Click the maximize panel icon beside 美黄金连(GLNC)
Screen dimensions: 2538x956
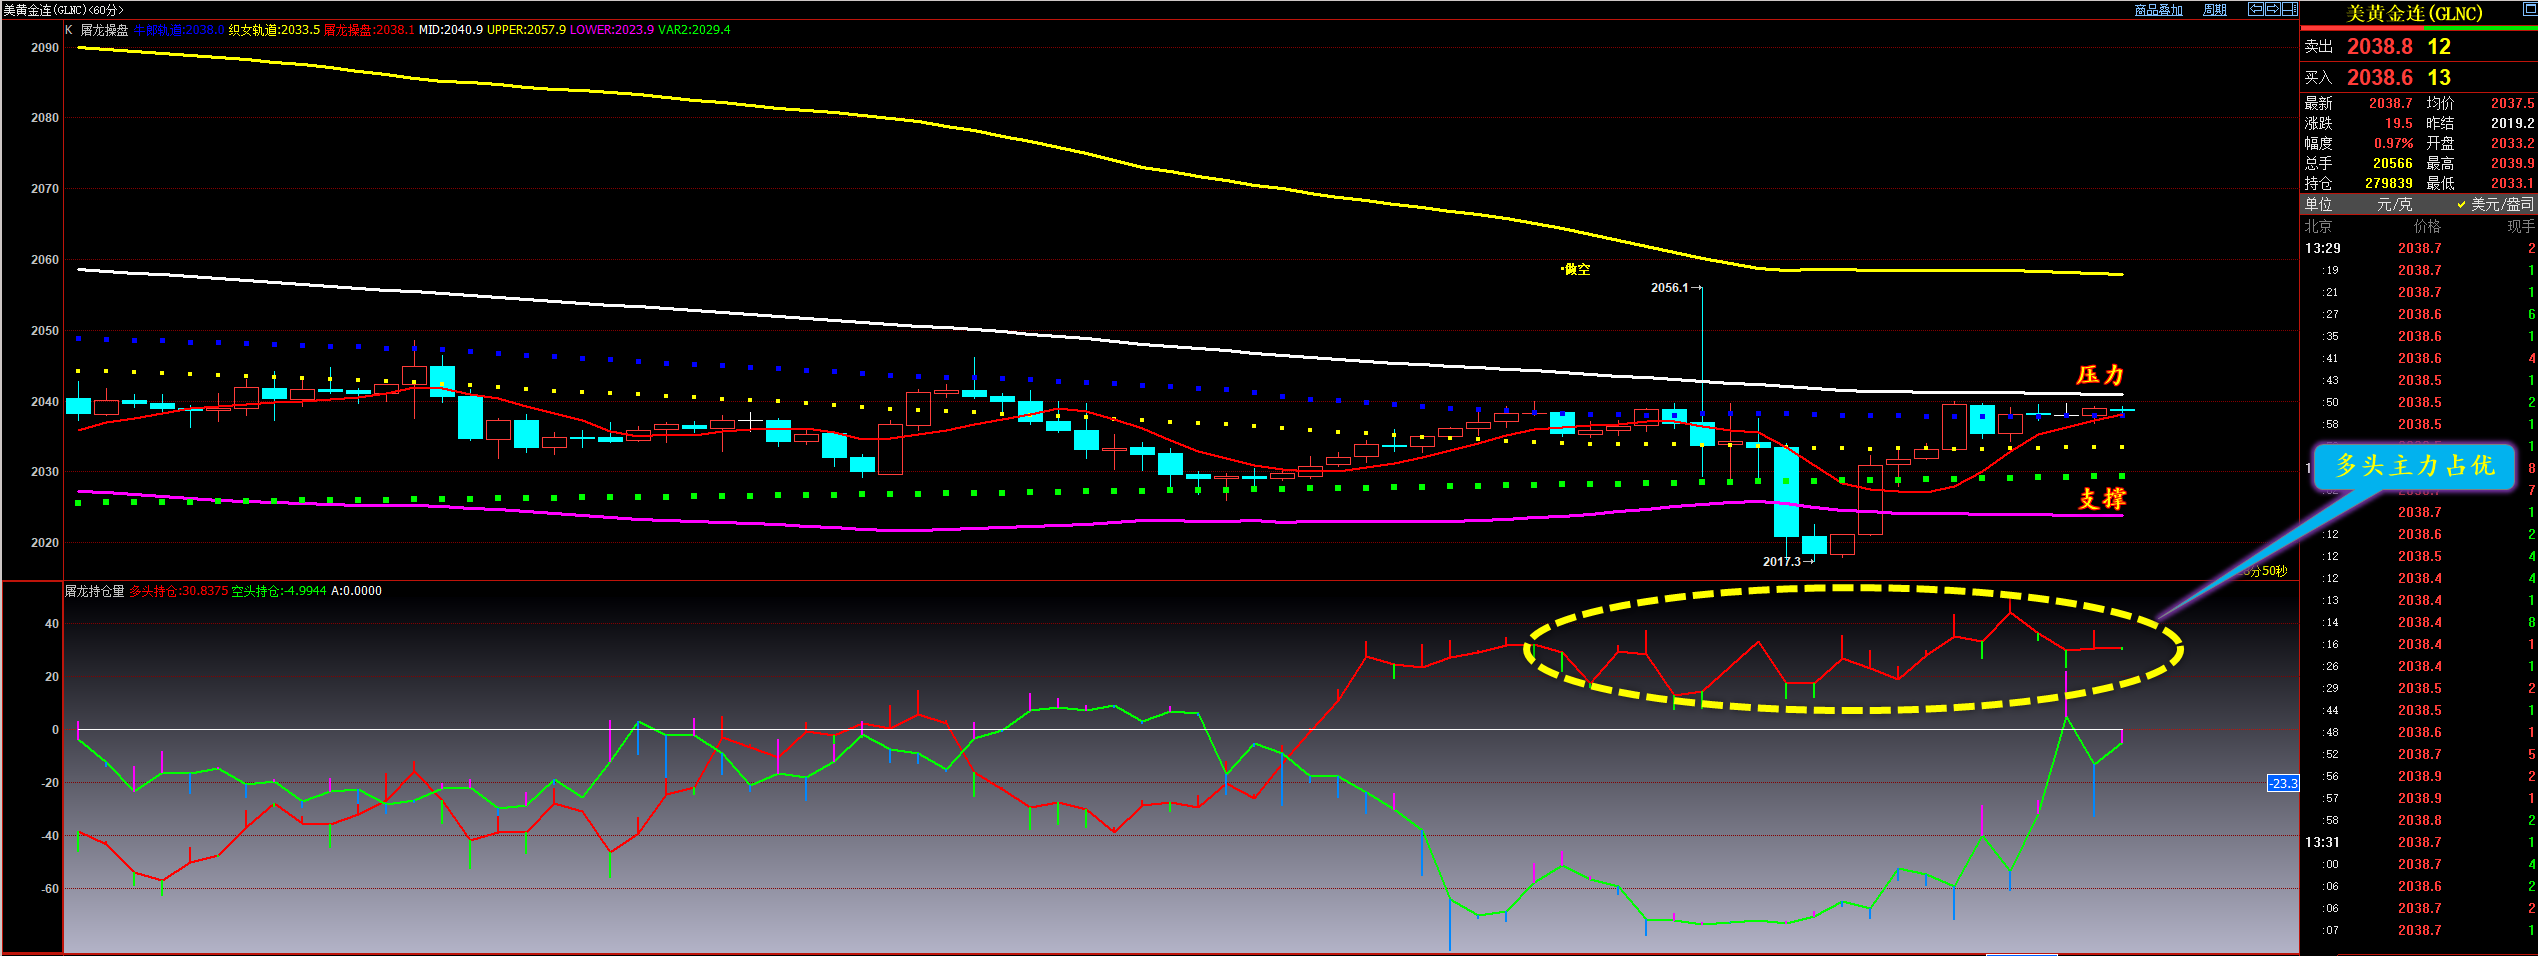tap(2529, 9)
